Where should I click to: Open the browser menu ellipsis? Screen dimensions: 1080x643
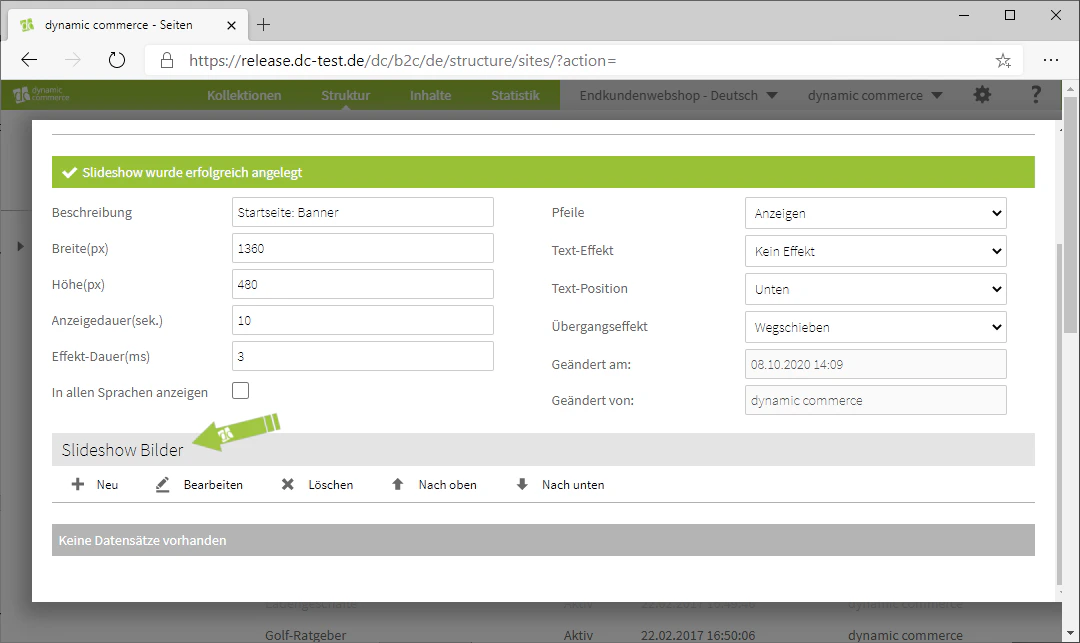coord(1050,61)
